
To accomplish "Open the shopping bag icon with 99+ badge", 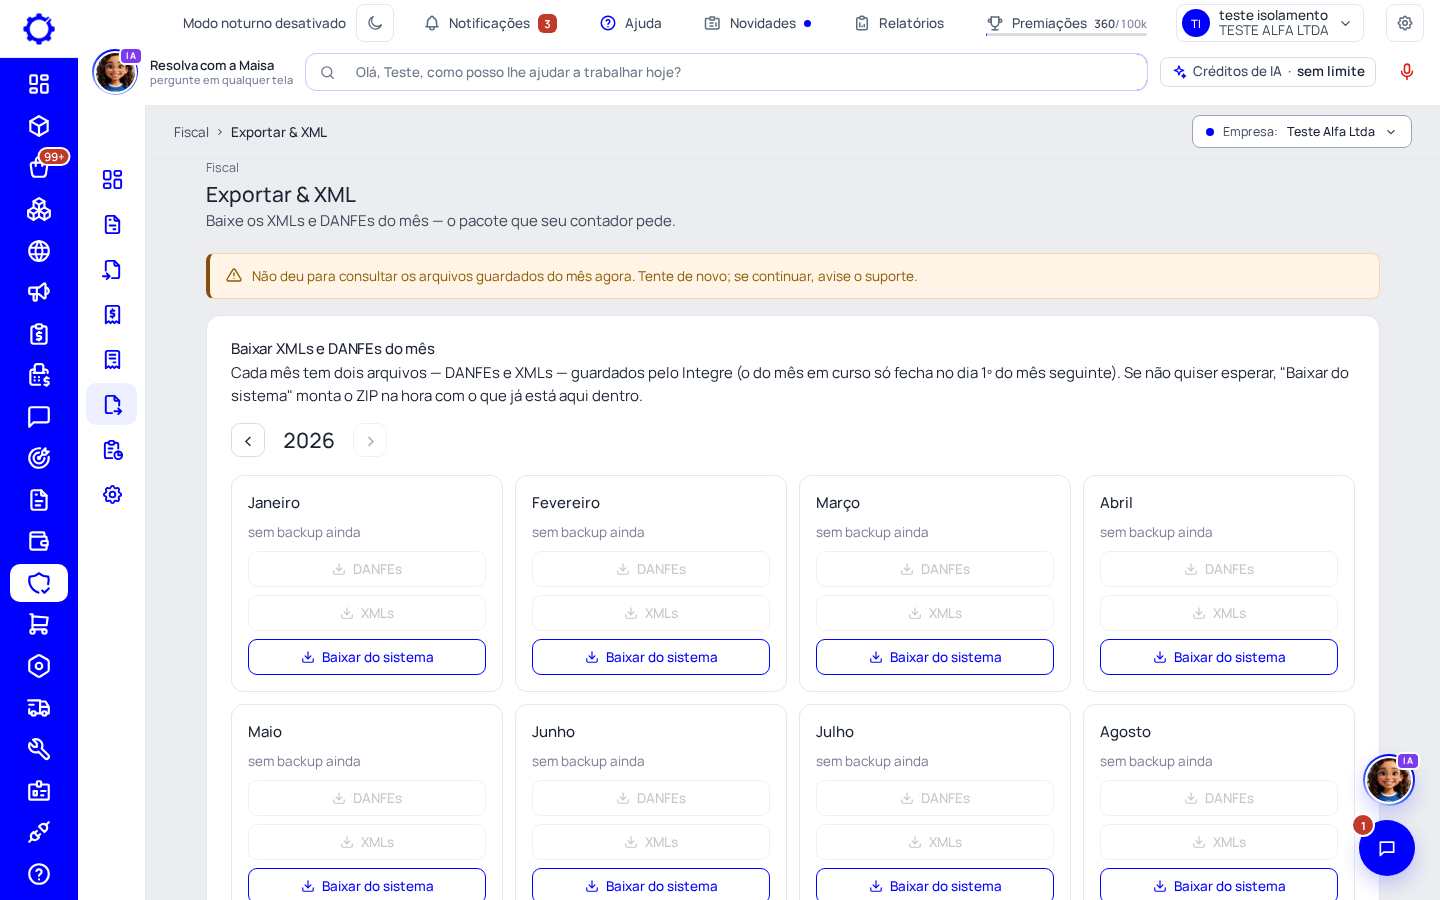I will pyautogui.click(x=39, y=168).
